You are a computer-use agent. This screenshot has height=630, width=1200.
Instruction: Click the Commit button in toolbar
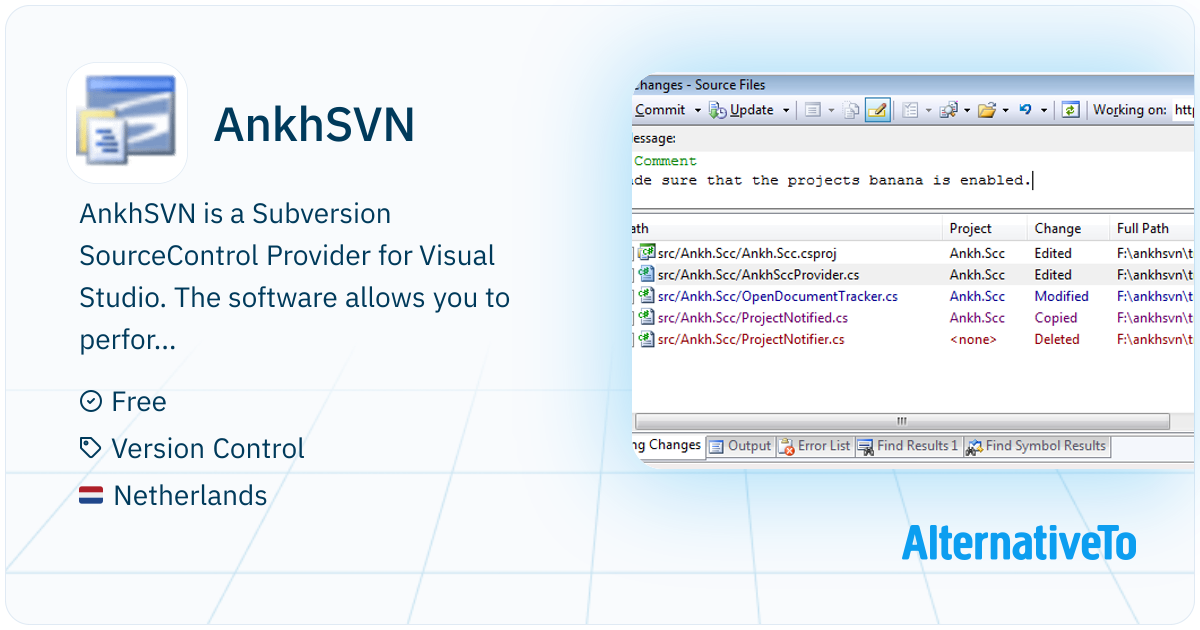point(660,110)
